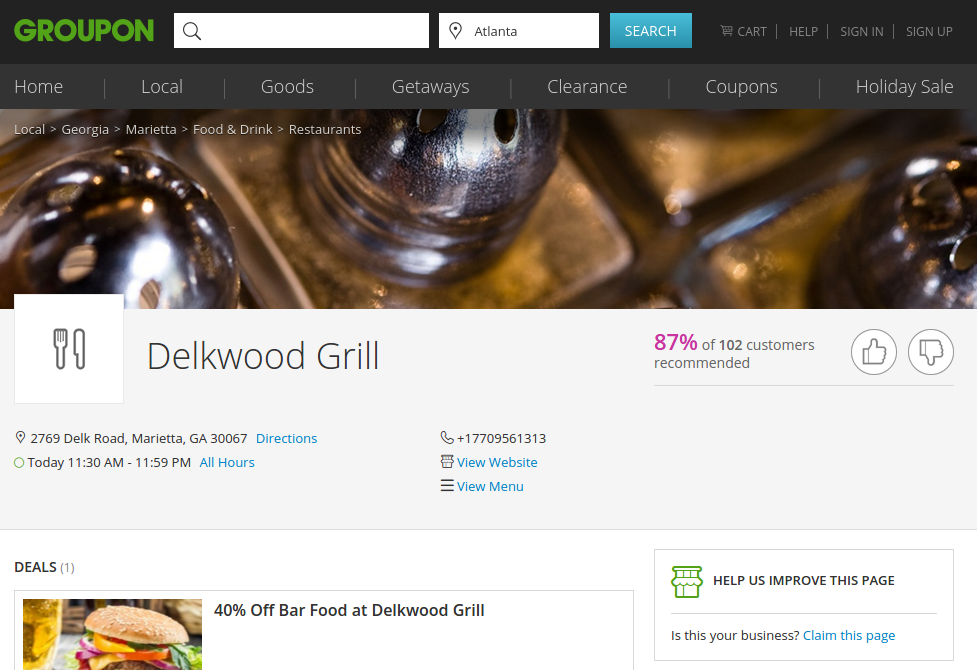Open the View Menu link
Screen dimensions: 977x670
click(x=490, y=486)
